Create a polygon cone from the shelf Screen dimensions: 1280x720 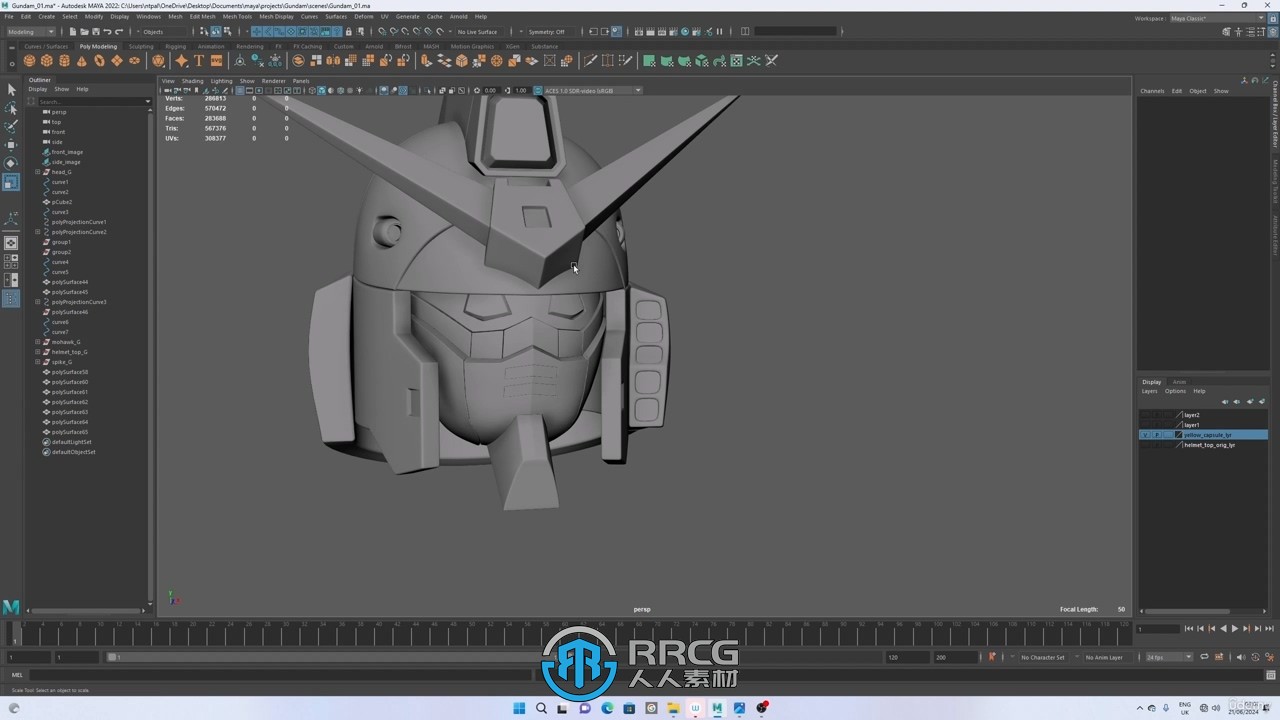82,61
